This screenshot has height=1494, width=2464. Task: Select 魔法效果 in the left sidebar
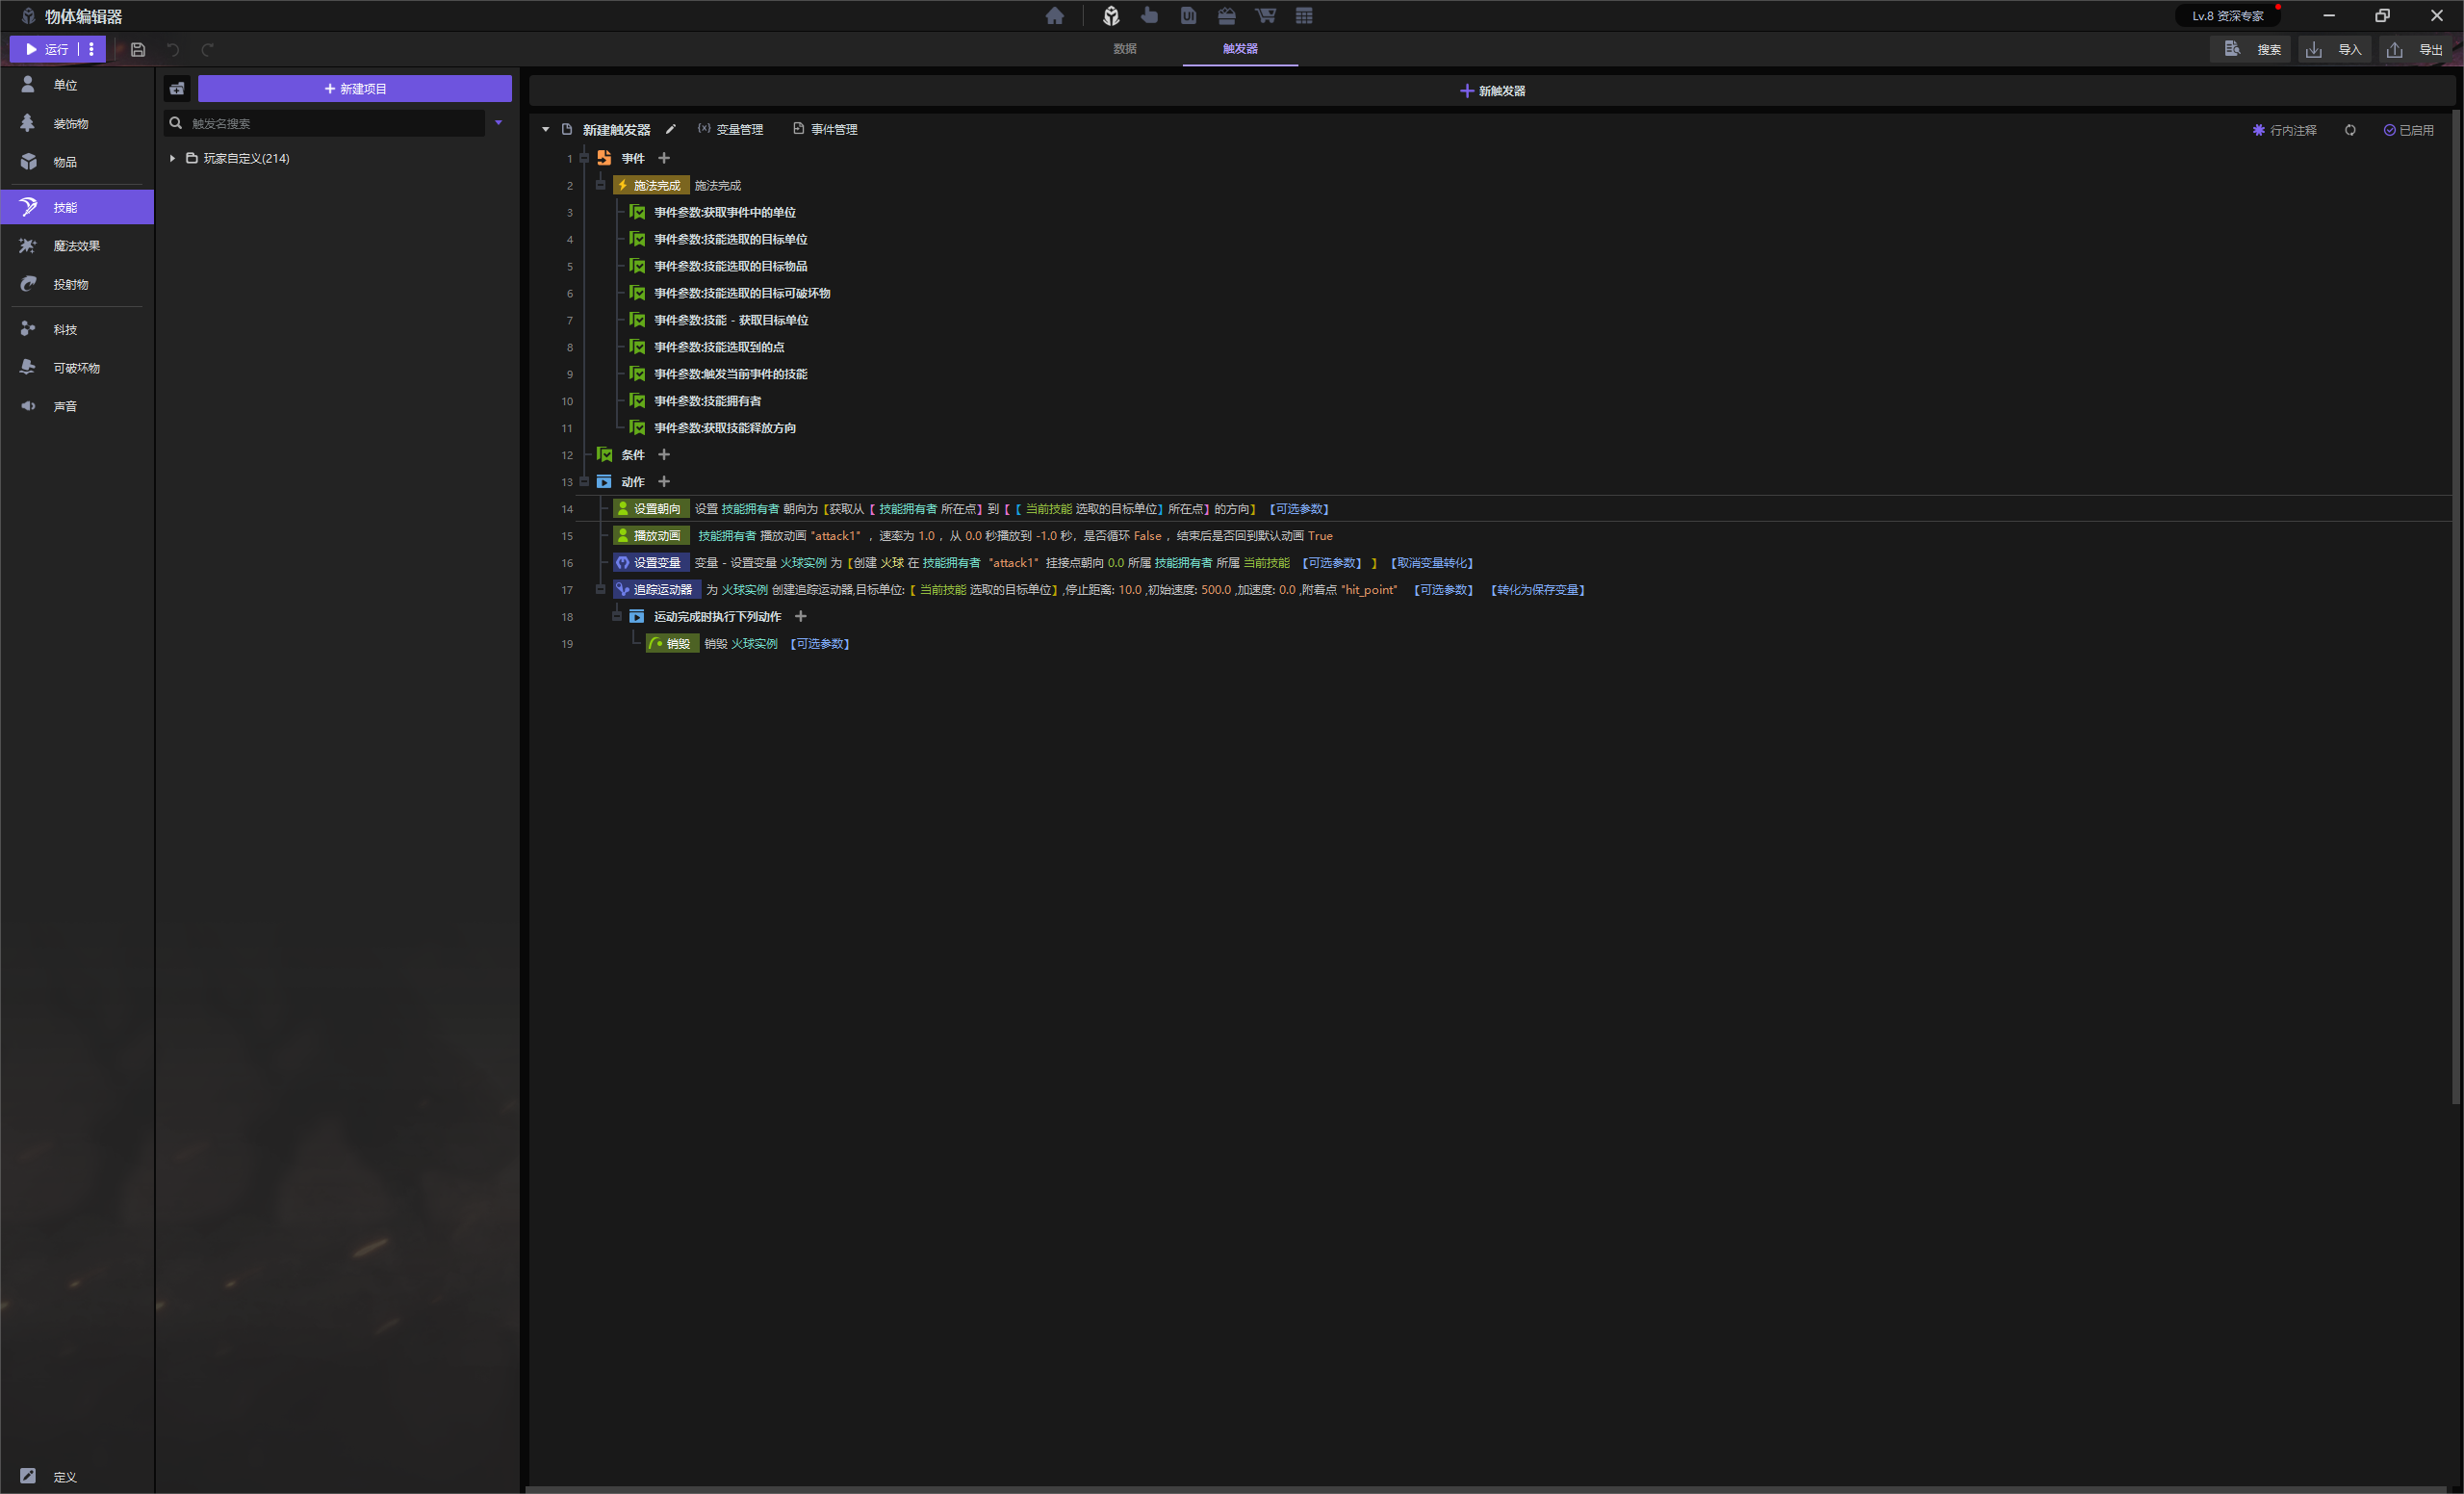pos(77,246)
